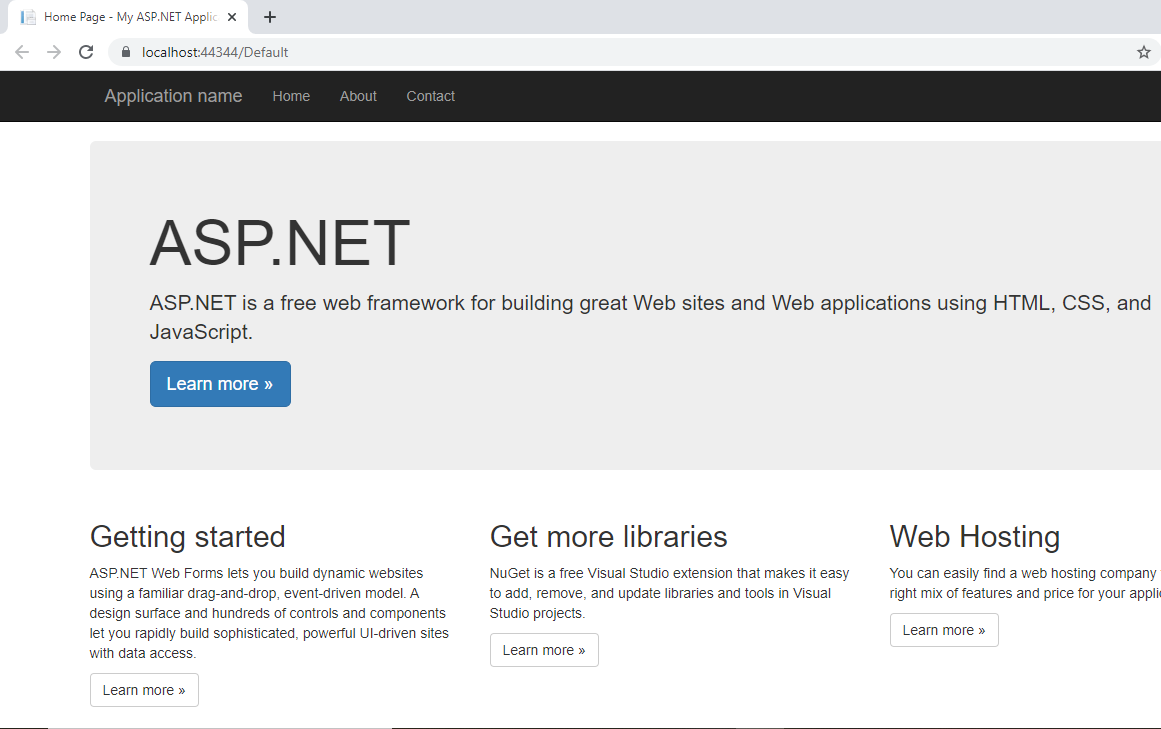Image resolution: width=1161 pixels, height=729 pixels.
Task: Click the large ASP.NET heading
Action: point(280,243)
